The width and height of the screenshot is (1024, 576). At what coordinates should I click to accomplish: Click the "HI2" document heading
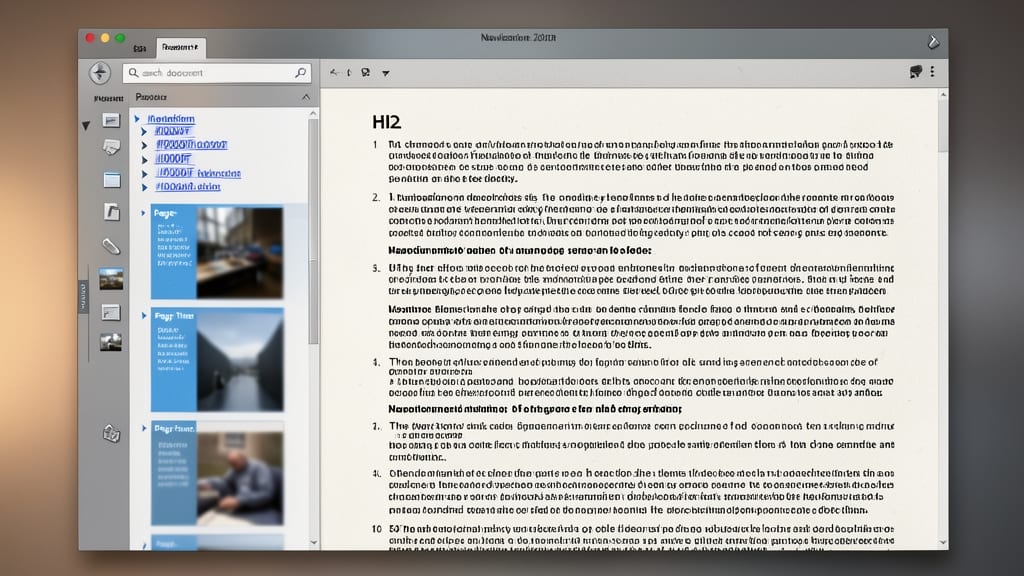click(387, 122)
